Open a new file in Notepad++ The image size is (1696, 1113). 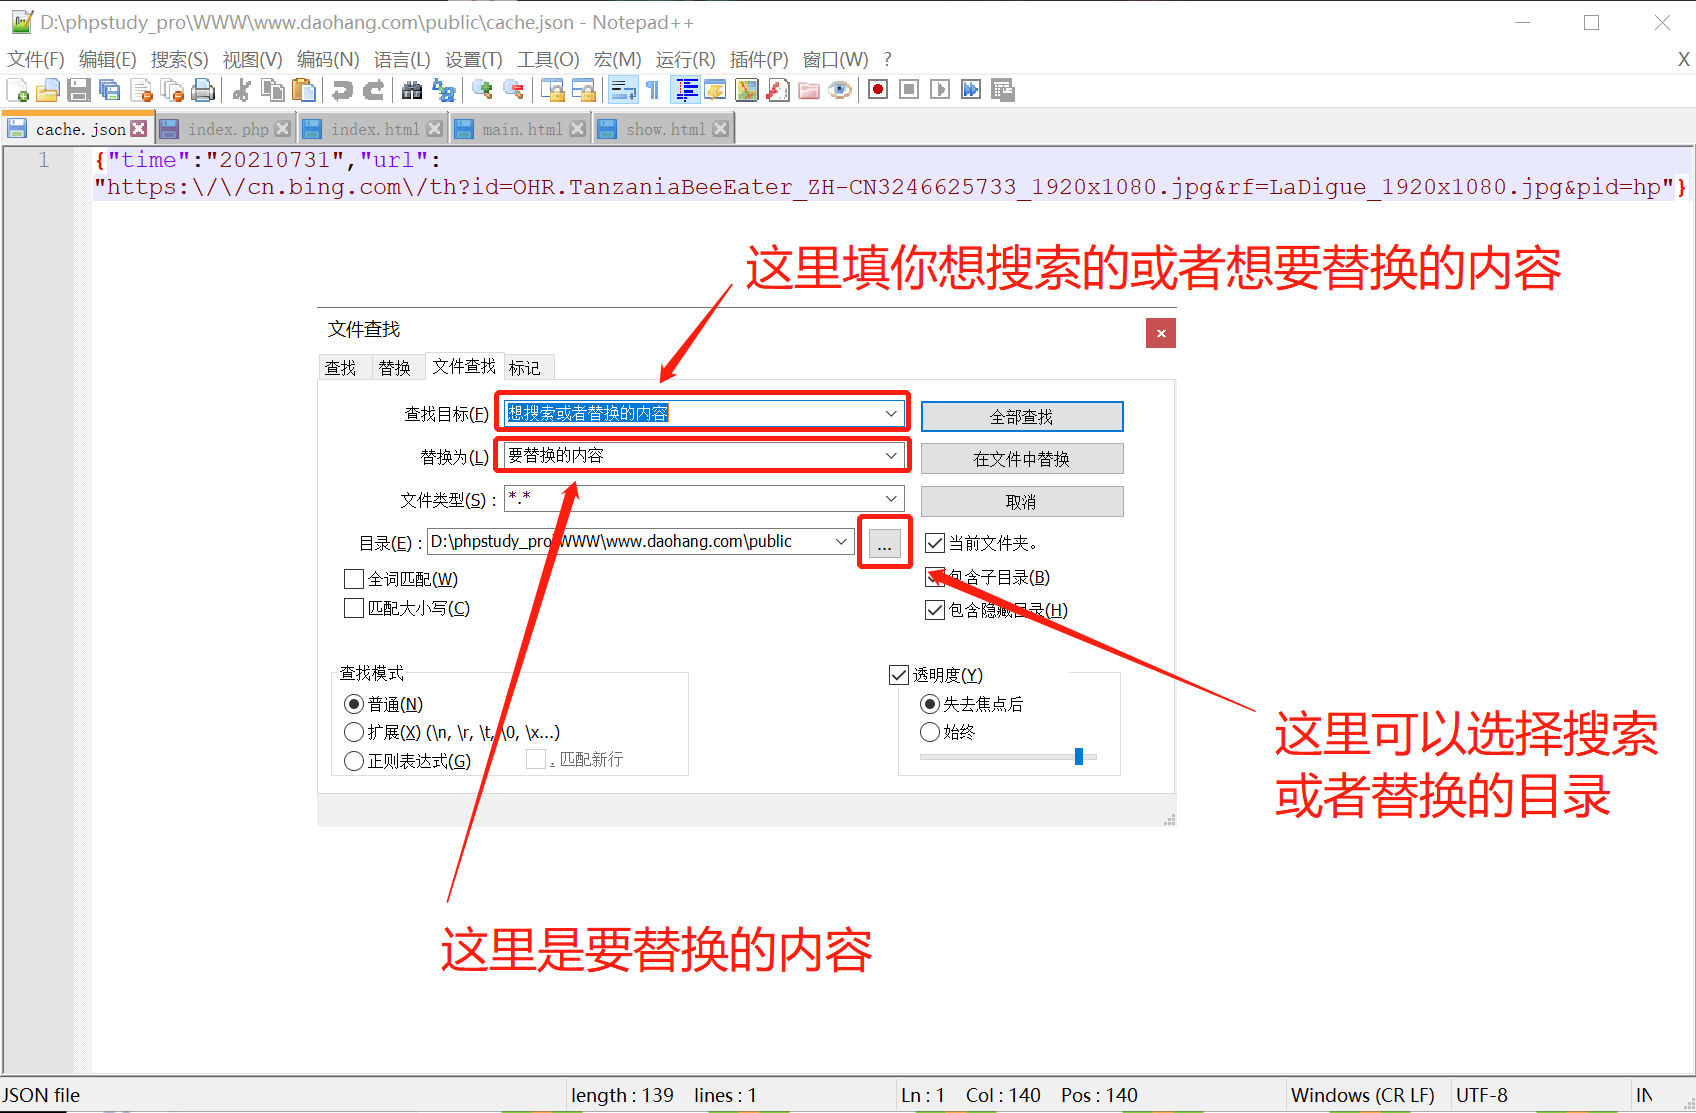pos(18,90)
